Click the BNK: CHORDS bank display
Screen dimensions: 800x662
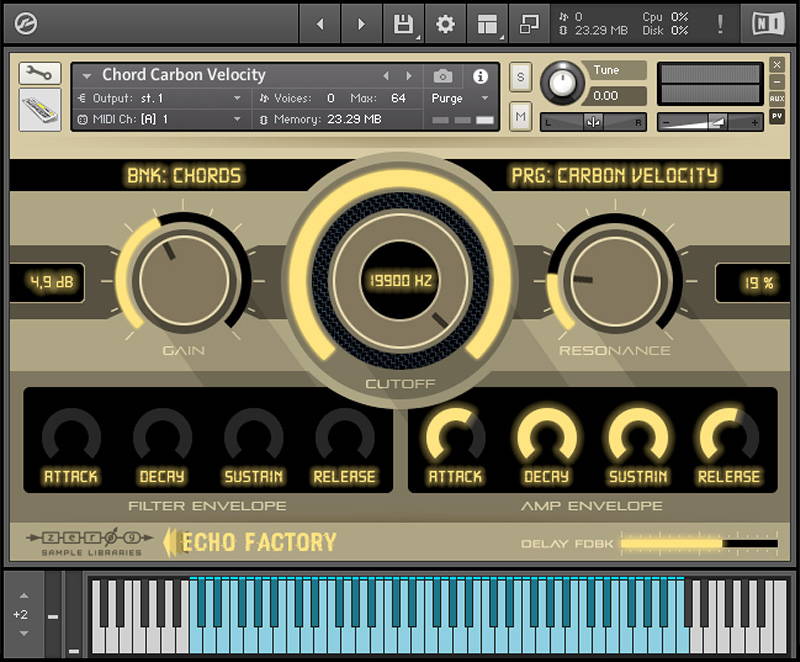(x=184, y=176)
